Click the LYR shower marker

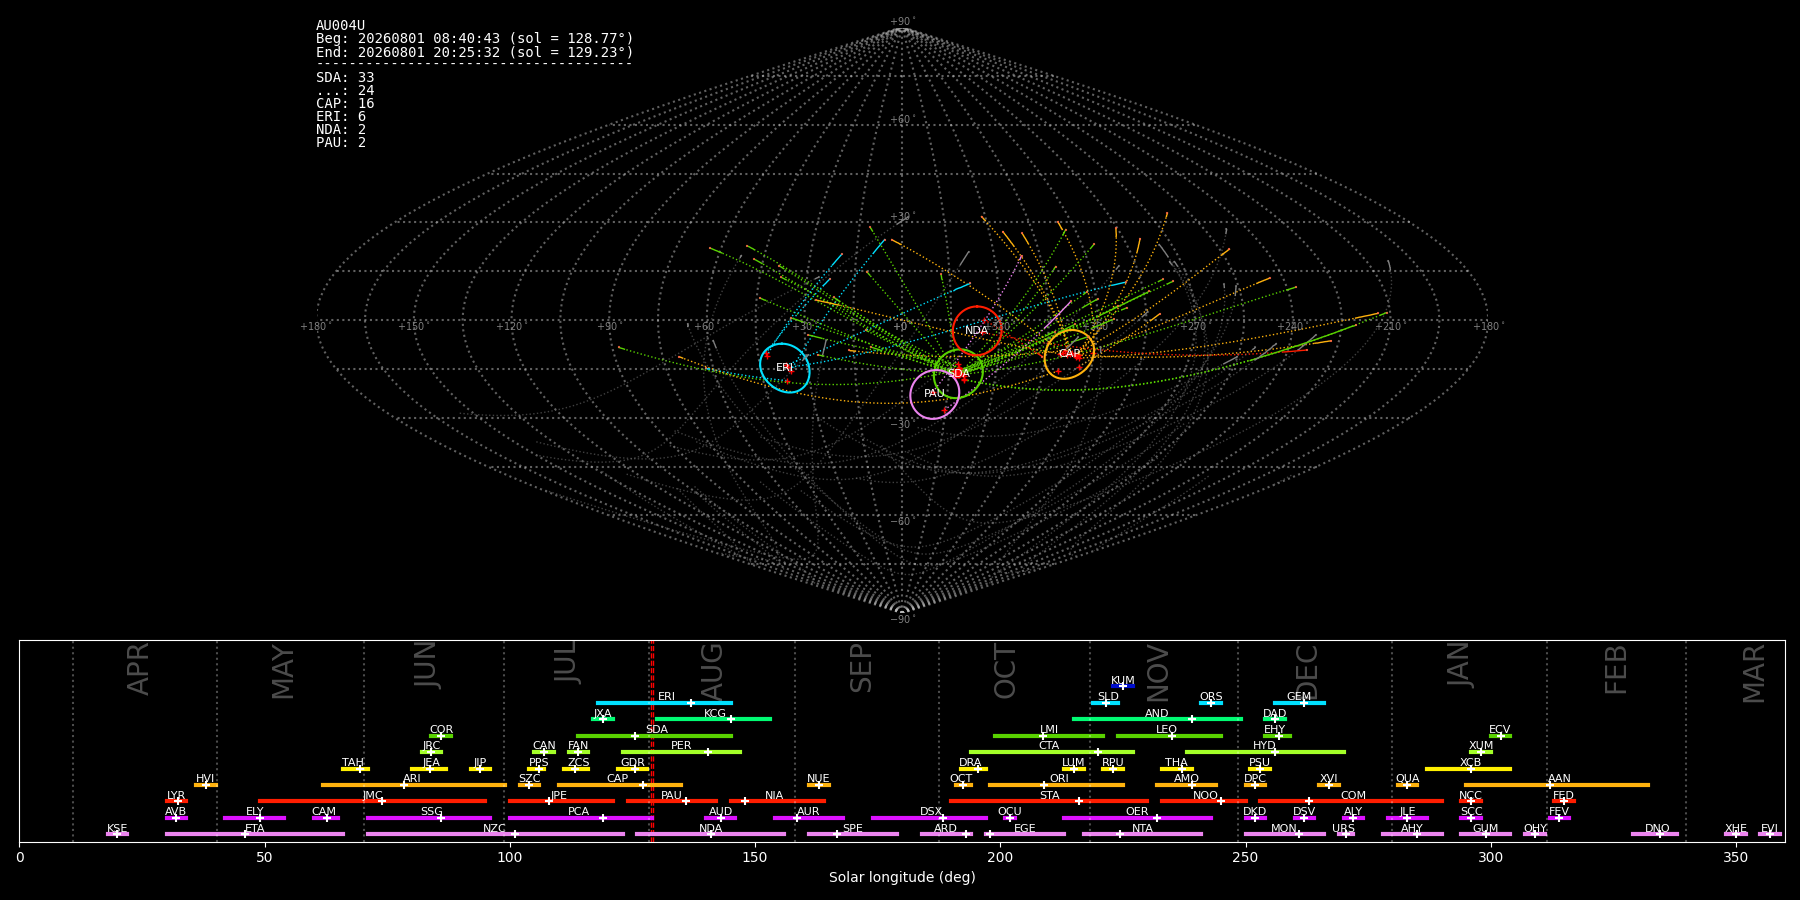click(176, 801)
